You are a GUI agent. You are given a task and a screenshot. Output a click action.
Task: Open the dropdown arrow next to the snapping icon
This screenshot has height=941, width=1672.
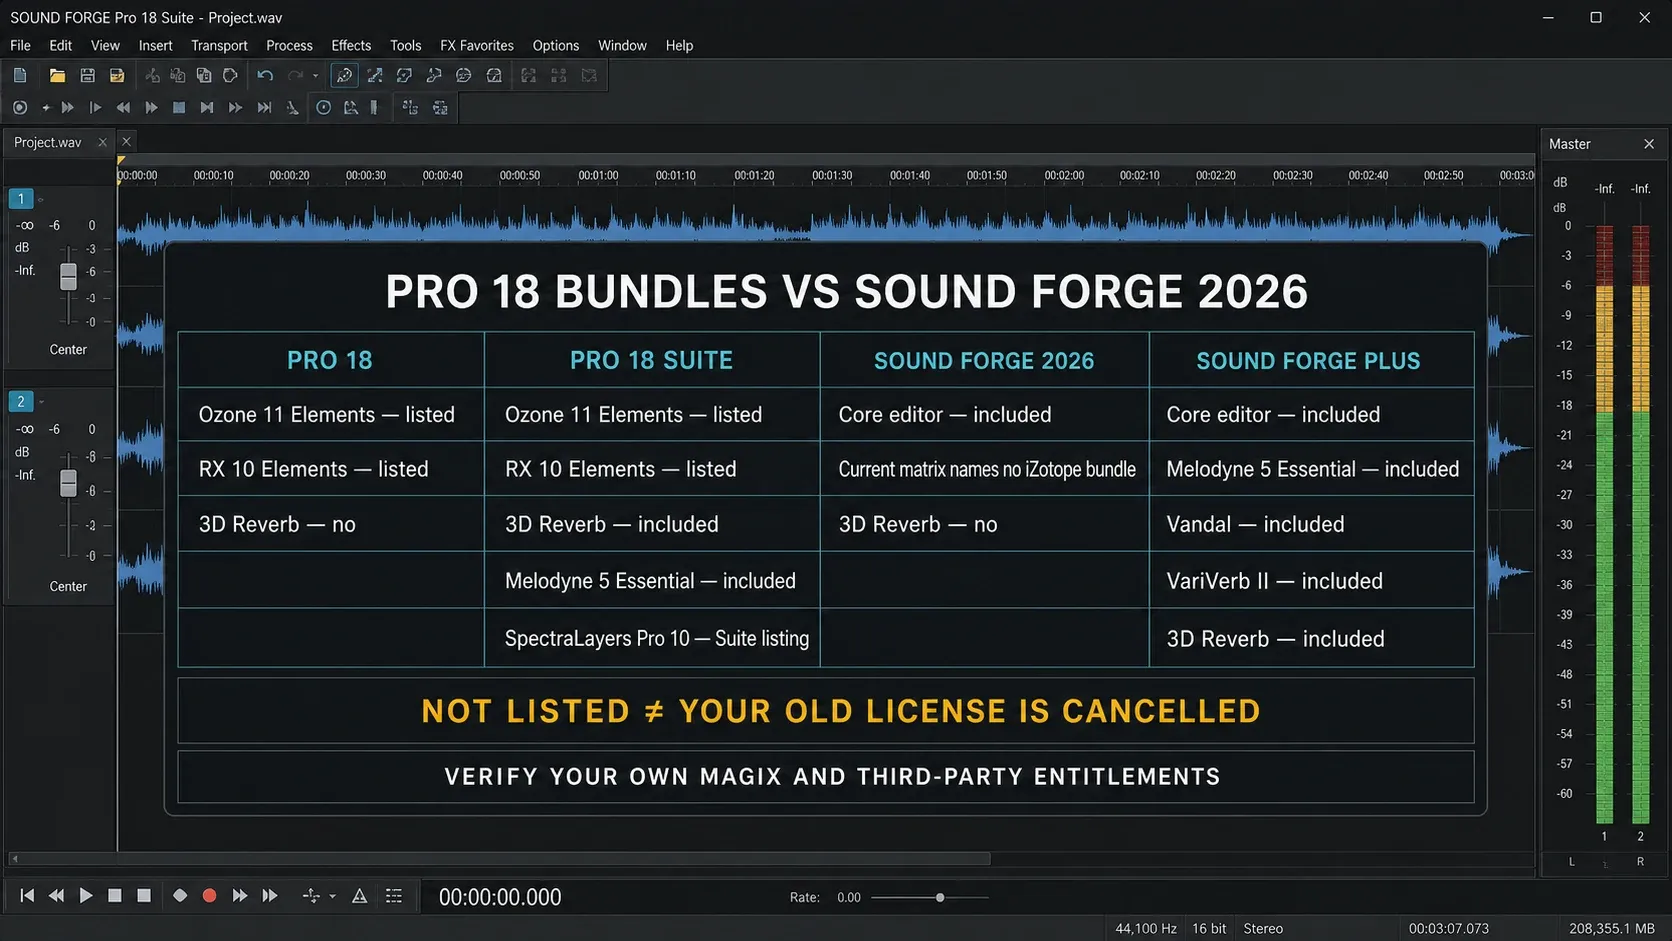coord(332,897)
